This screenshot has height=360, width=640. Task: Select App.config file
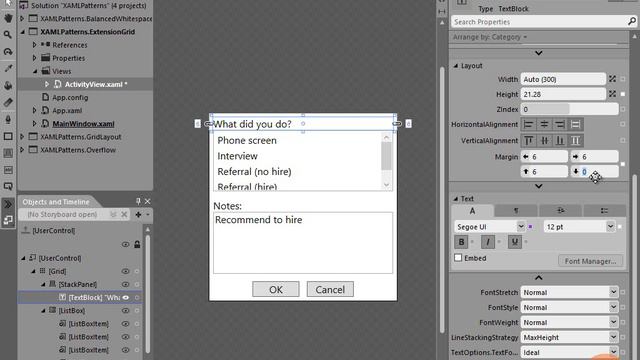coord(70,98)
